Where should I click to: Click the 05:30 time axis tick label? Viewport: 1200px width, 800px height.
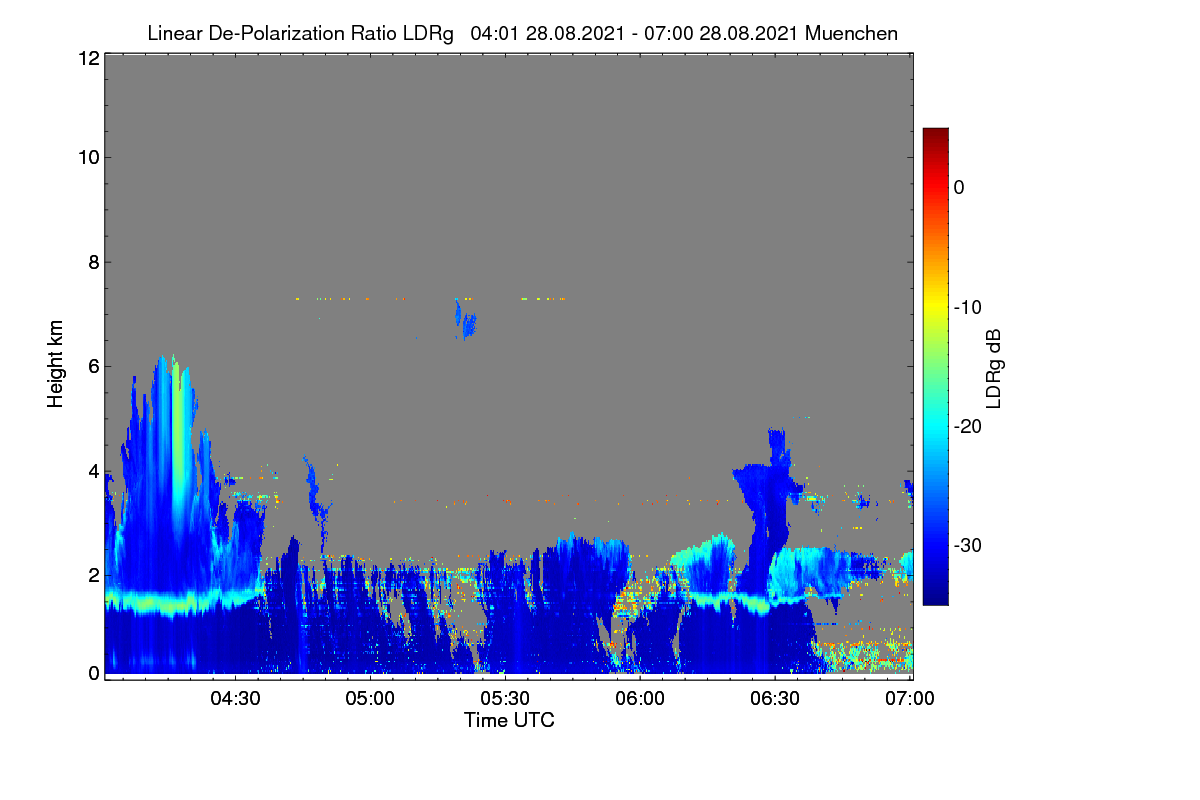505,698
